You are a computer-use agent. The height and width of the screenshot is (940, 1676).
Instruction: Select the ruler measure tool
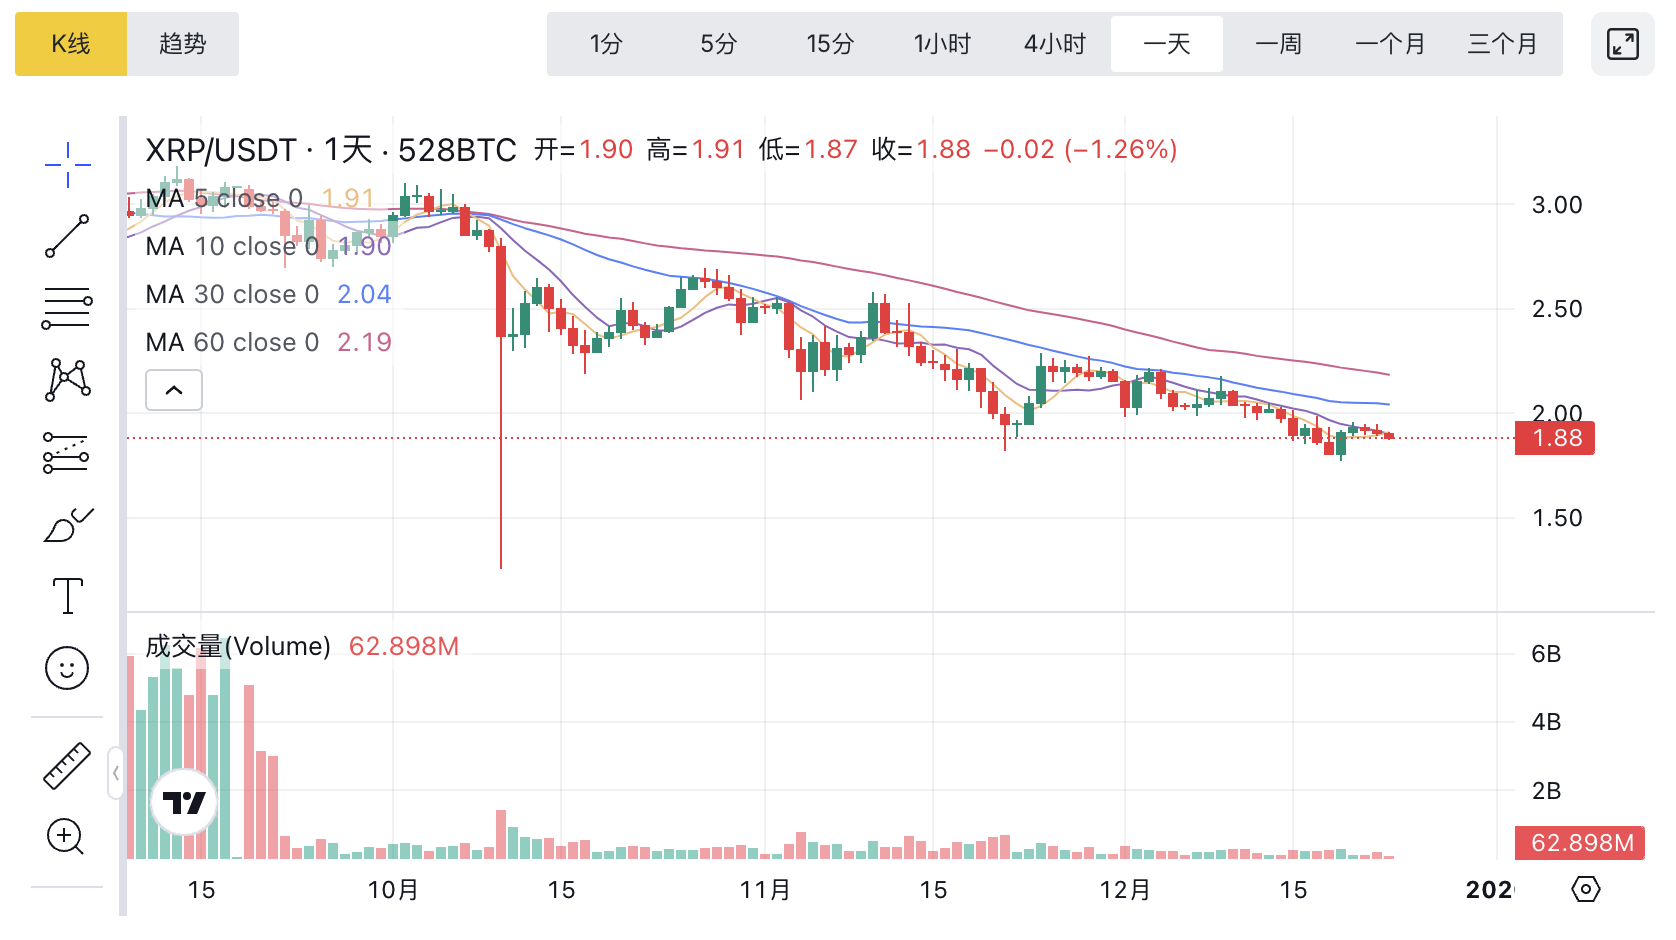pyautogui.click(x=67, y=766)
